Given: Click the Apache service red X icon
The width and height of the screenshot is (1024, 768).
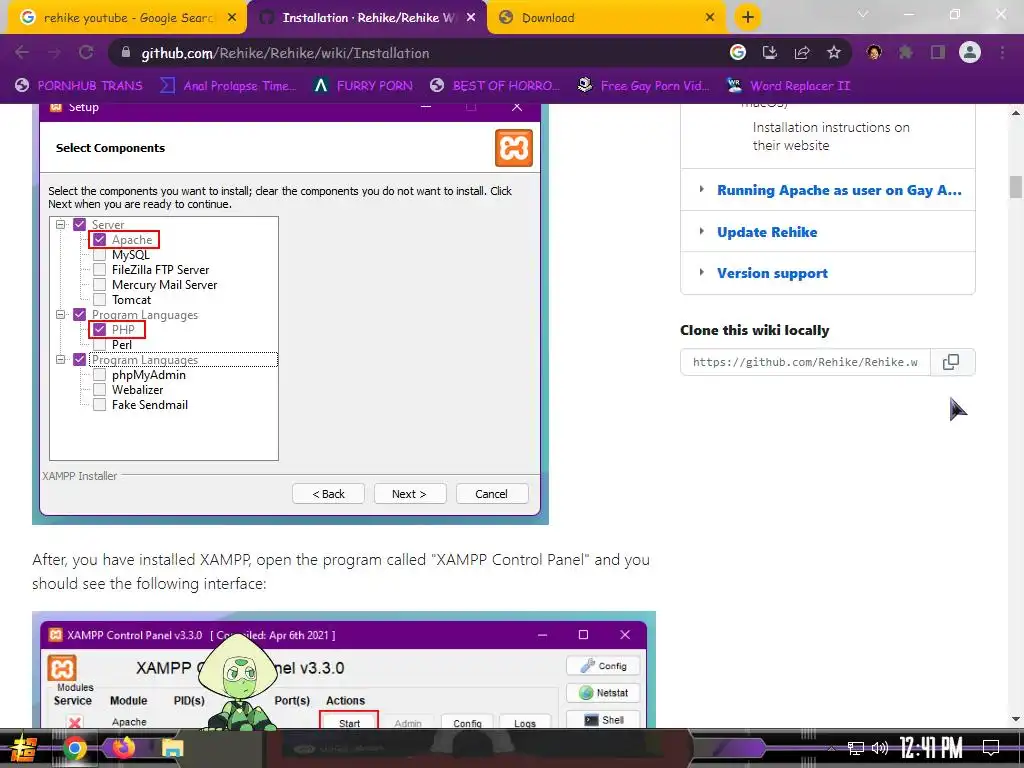Looking at the screenshot, I should click(x=74, y=722).
